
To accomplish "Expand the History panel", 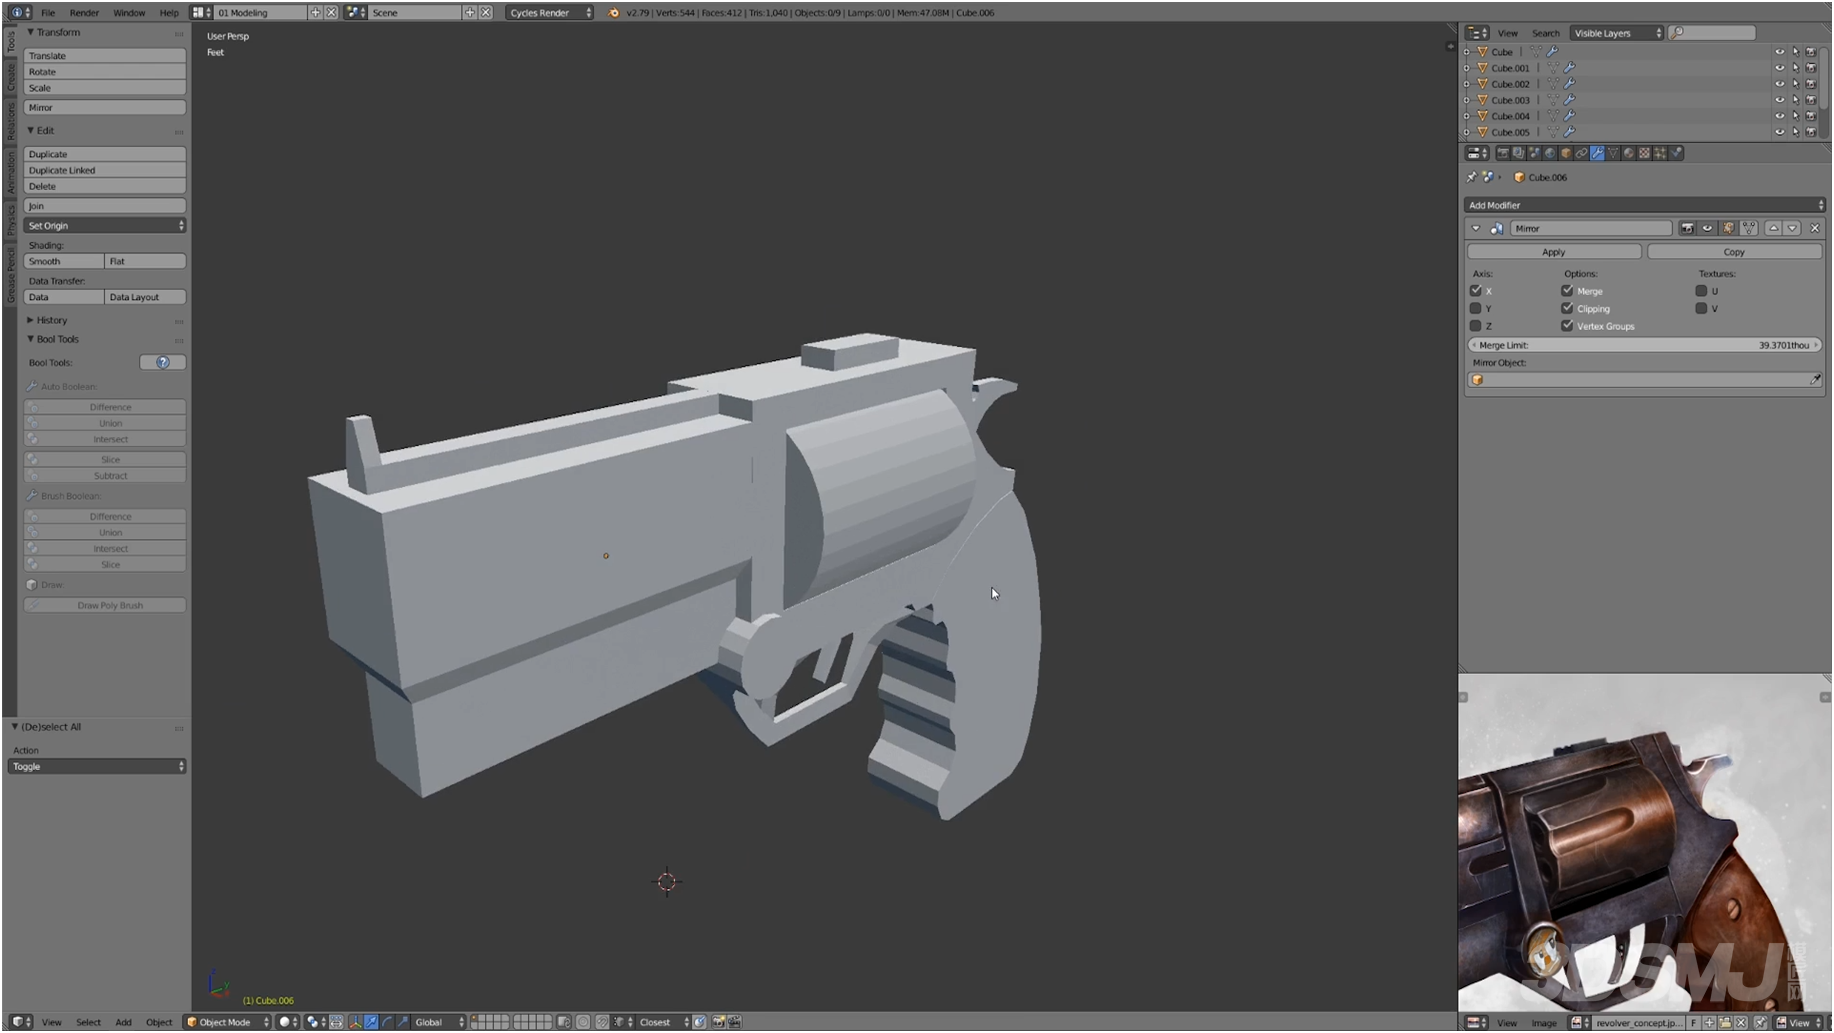I will tap(51, 320).
